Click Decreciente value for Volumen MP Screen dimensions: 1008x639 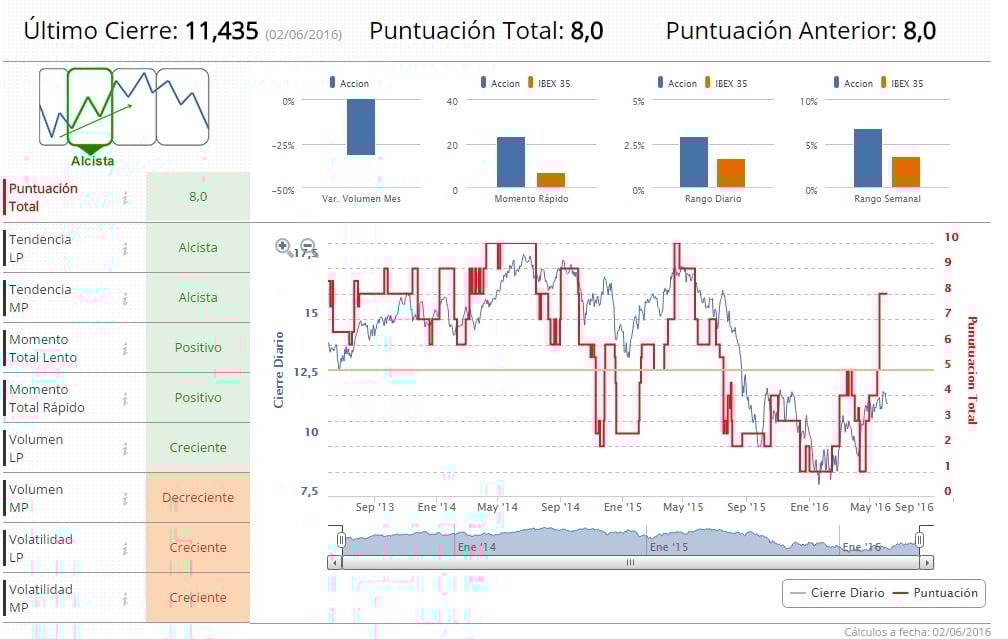(198, 498)
